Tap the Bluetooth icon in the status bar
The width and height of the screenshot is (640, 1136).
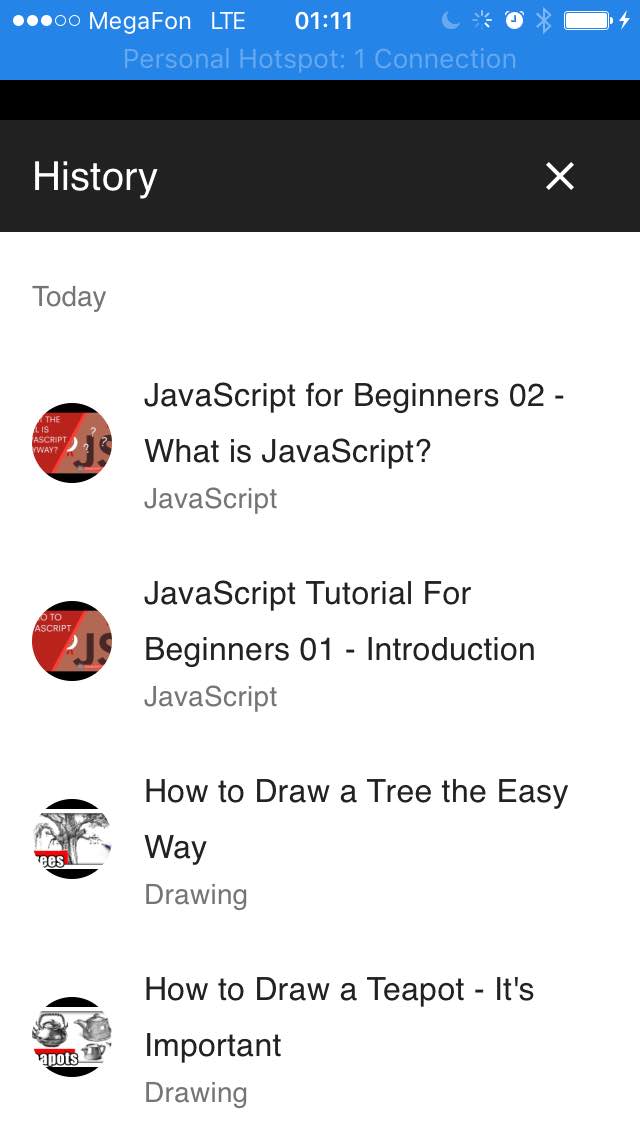(544, 21)
